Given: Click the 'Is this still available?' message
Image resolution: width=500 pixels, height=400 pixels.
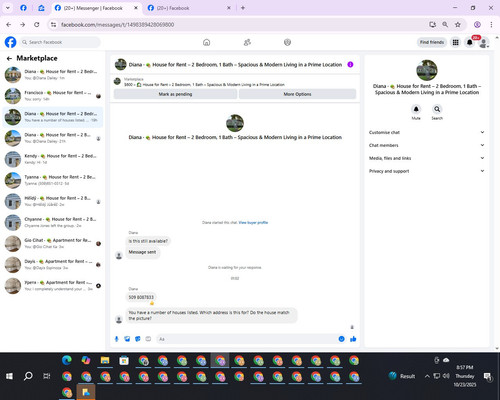Looking at the screenshot, I should [x=148, y=241].
